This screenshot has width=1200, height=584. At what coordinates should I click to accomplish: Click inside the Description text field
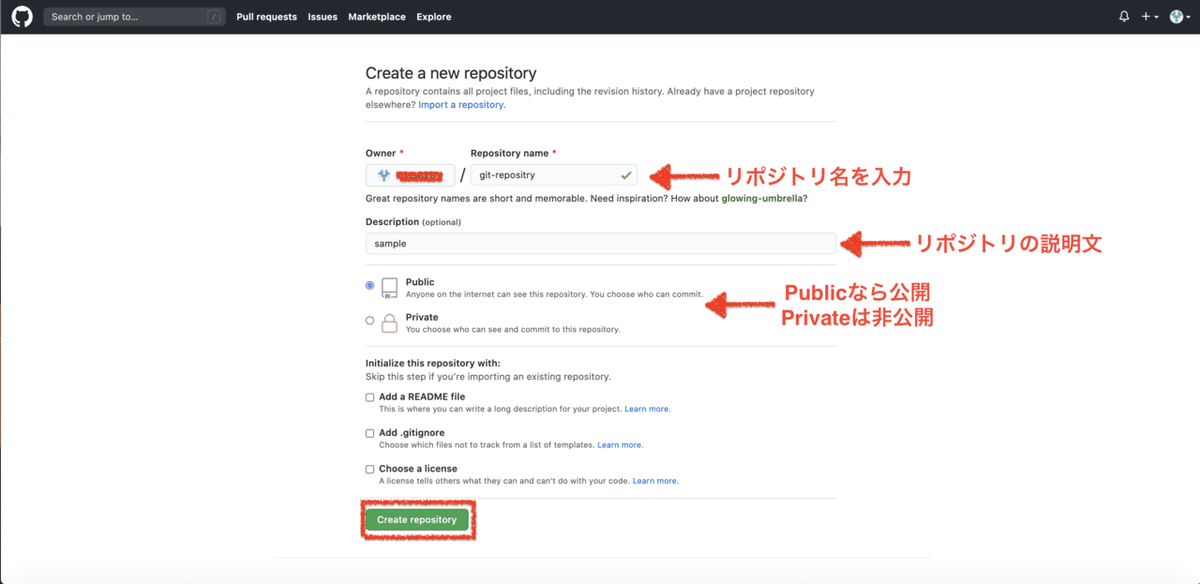tap(600, 243)
